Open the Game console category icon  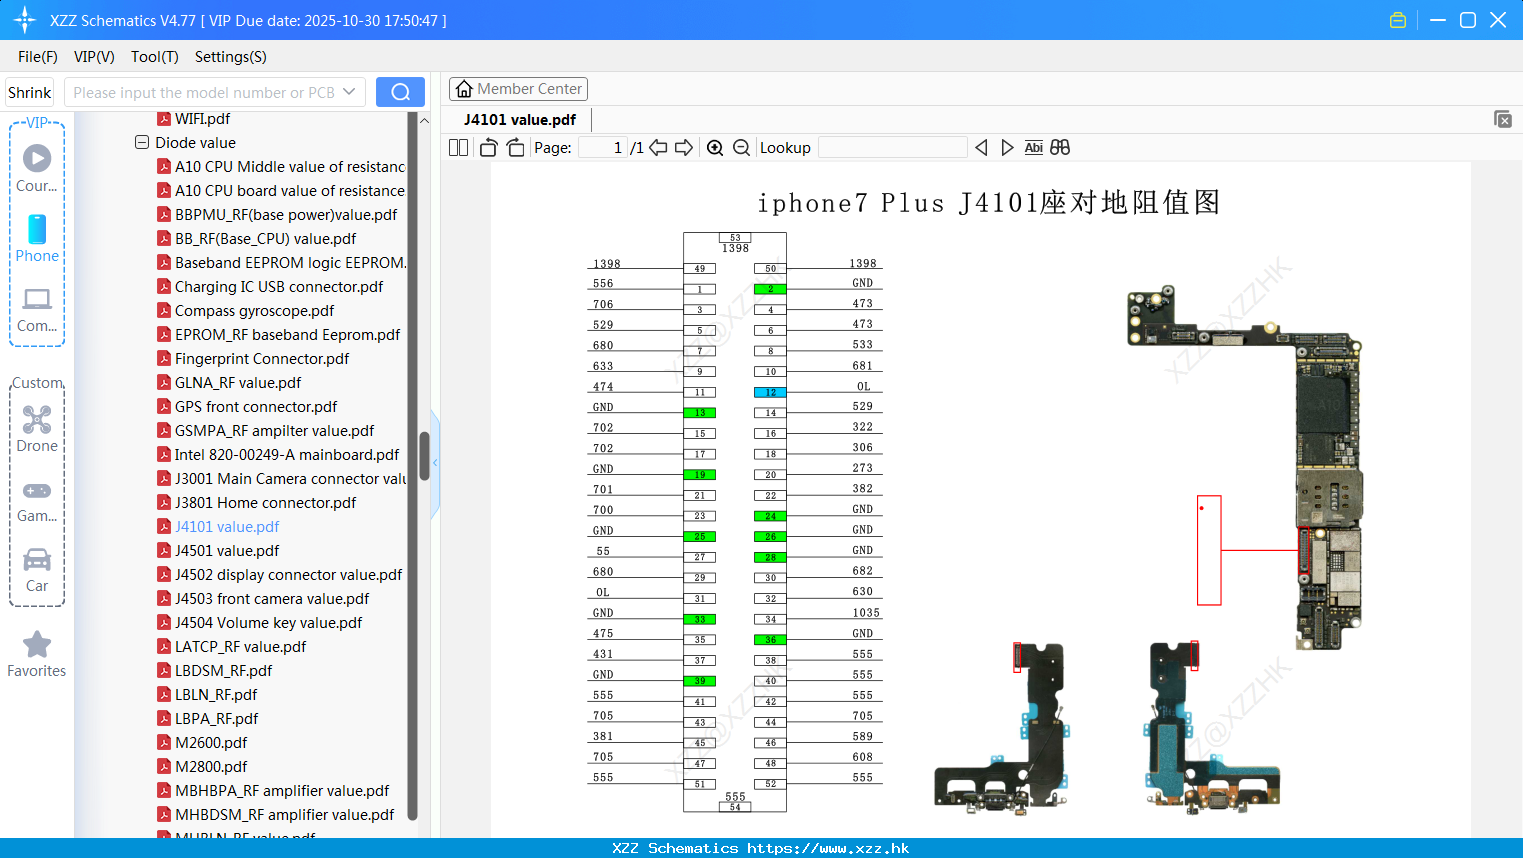point(37,490)
